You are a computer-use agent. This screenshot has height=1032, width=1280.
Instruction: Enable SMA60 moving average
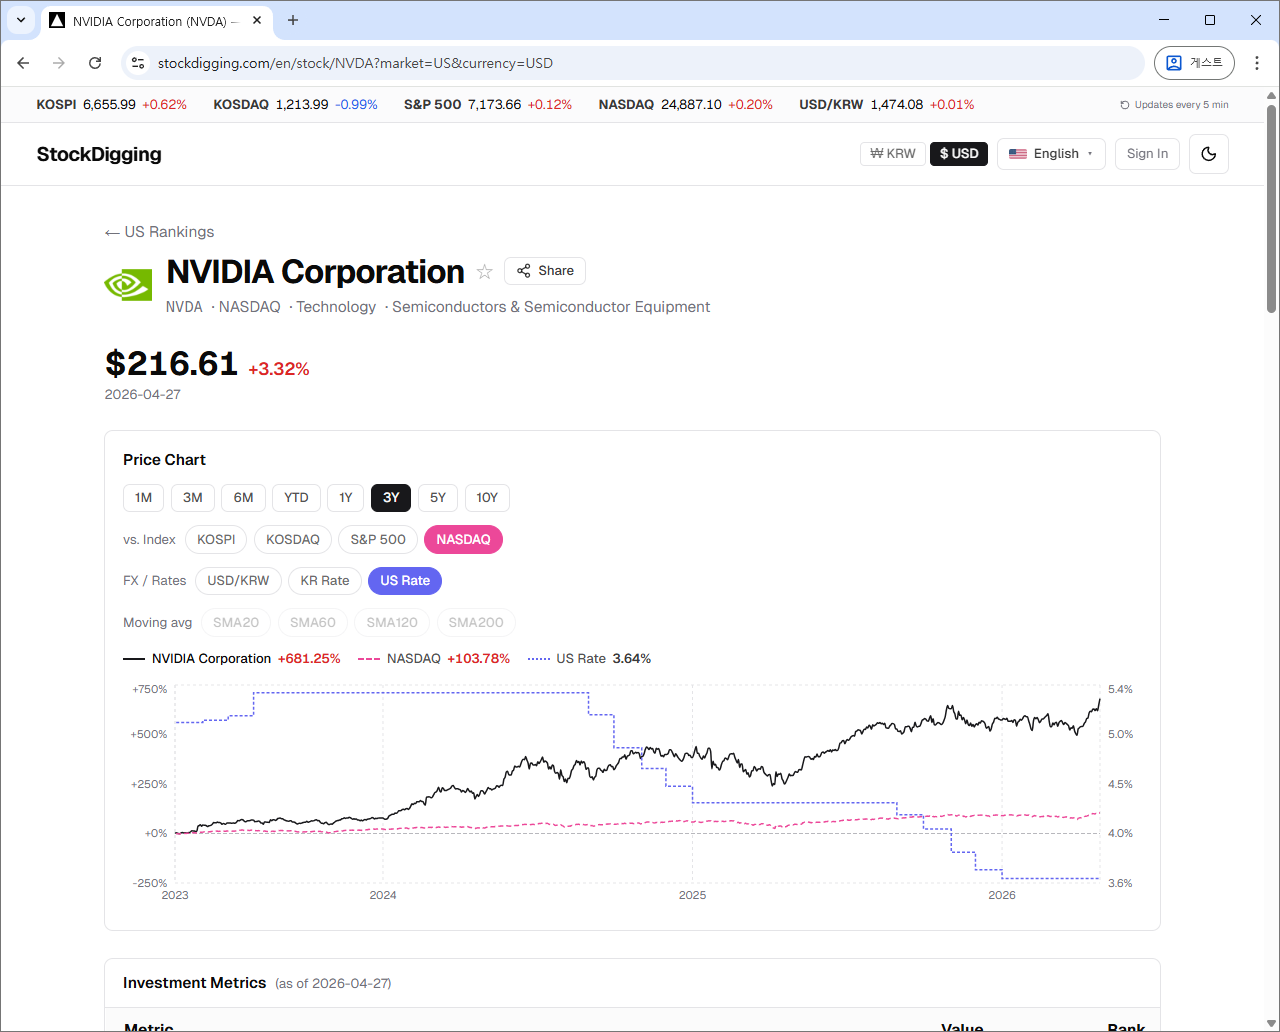(x=313, y=623)
